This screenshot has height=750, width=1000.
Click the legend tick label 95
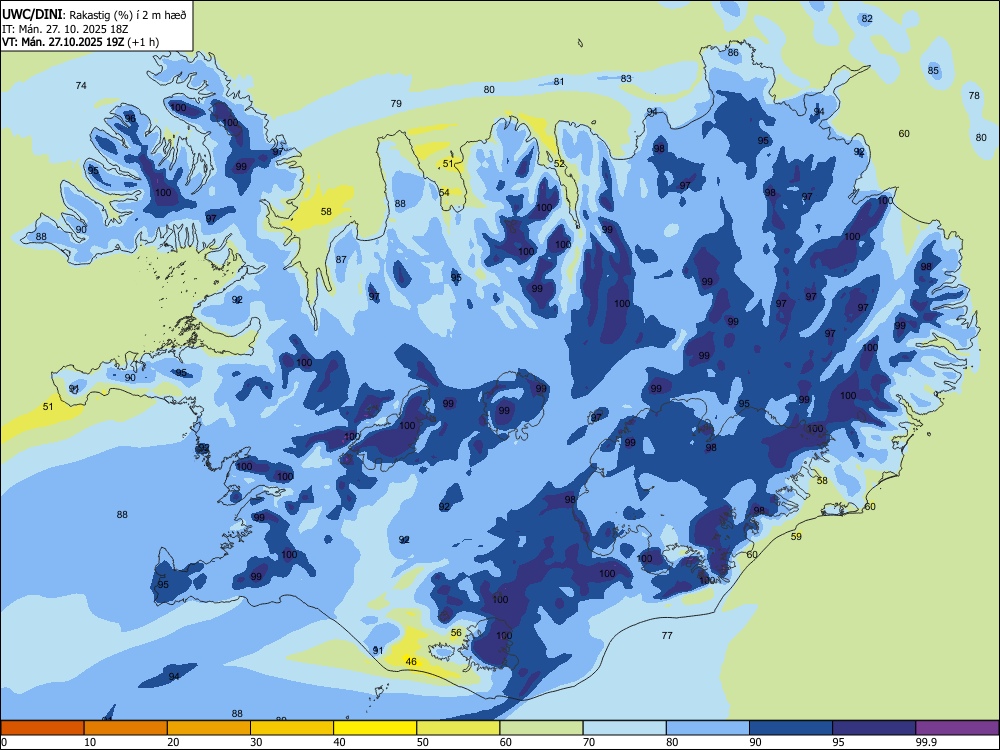(839, 742)
